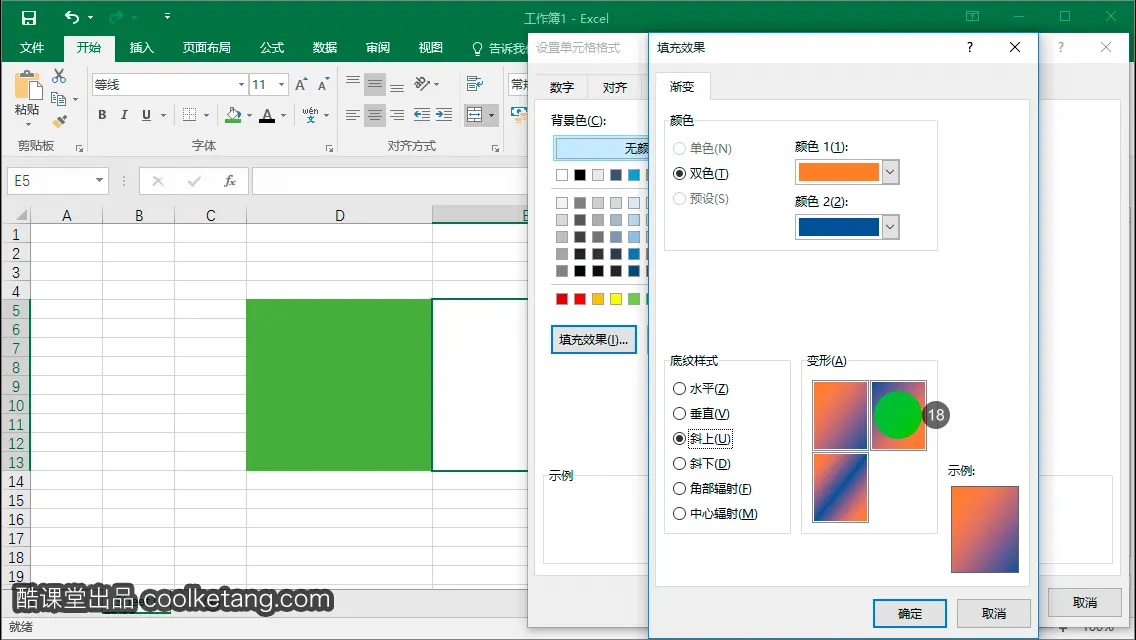Click the Align Left icon

click(353, 115)
